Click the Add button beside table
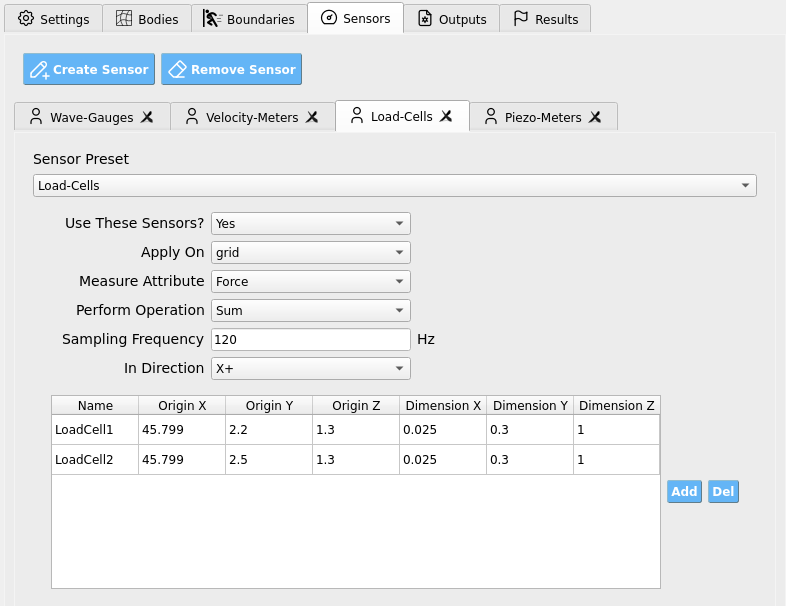The width and height of the screenshot is (786, 606). point(684,491)
